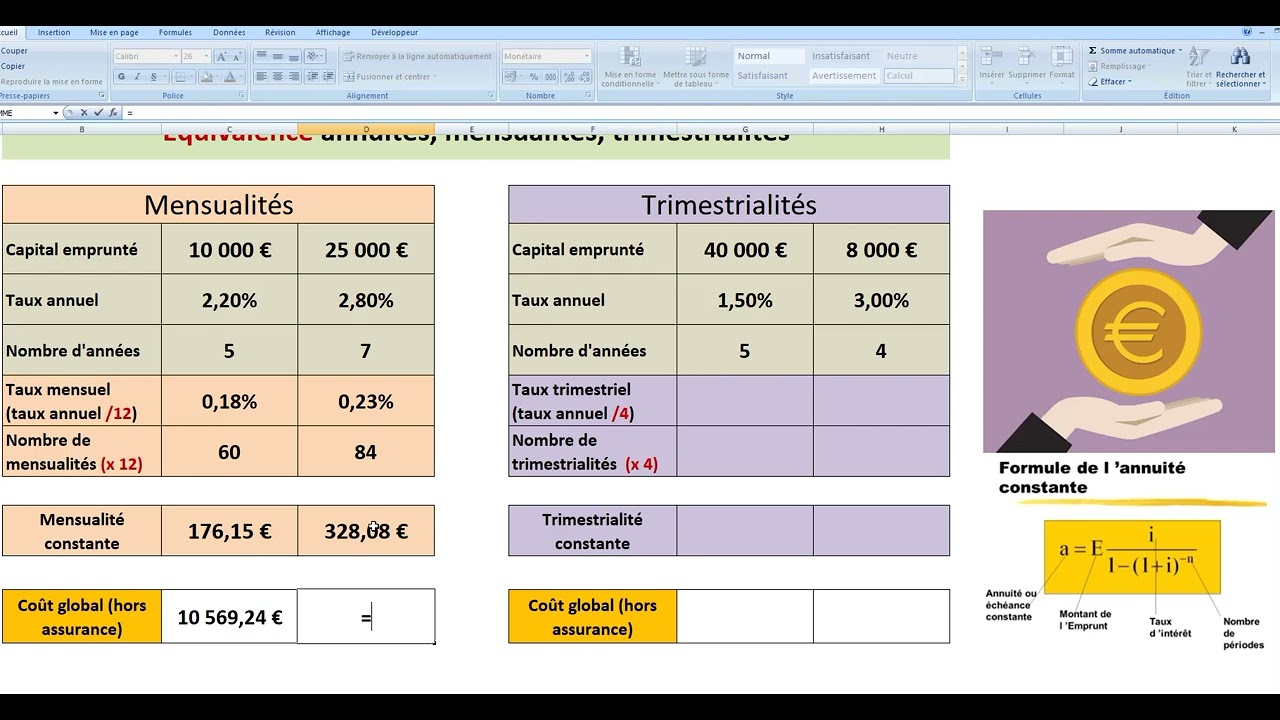This screenshot has height=720, width=1280.
Task: Increase font size with large A button
Action: tap(222, 56)
